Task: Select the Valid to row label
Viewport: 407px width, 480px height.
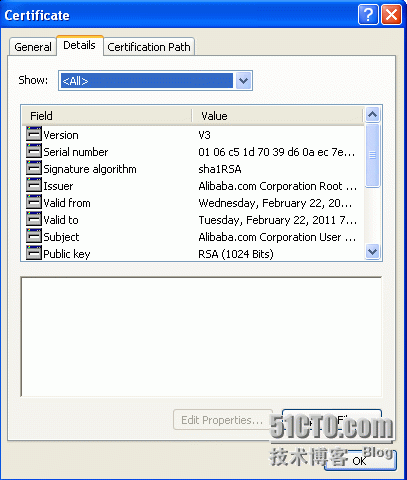Action: (x=61, y=220)
